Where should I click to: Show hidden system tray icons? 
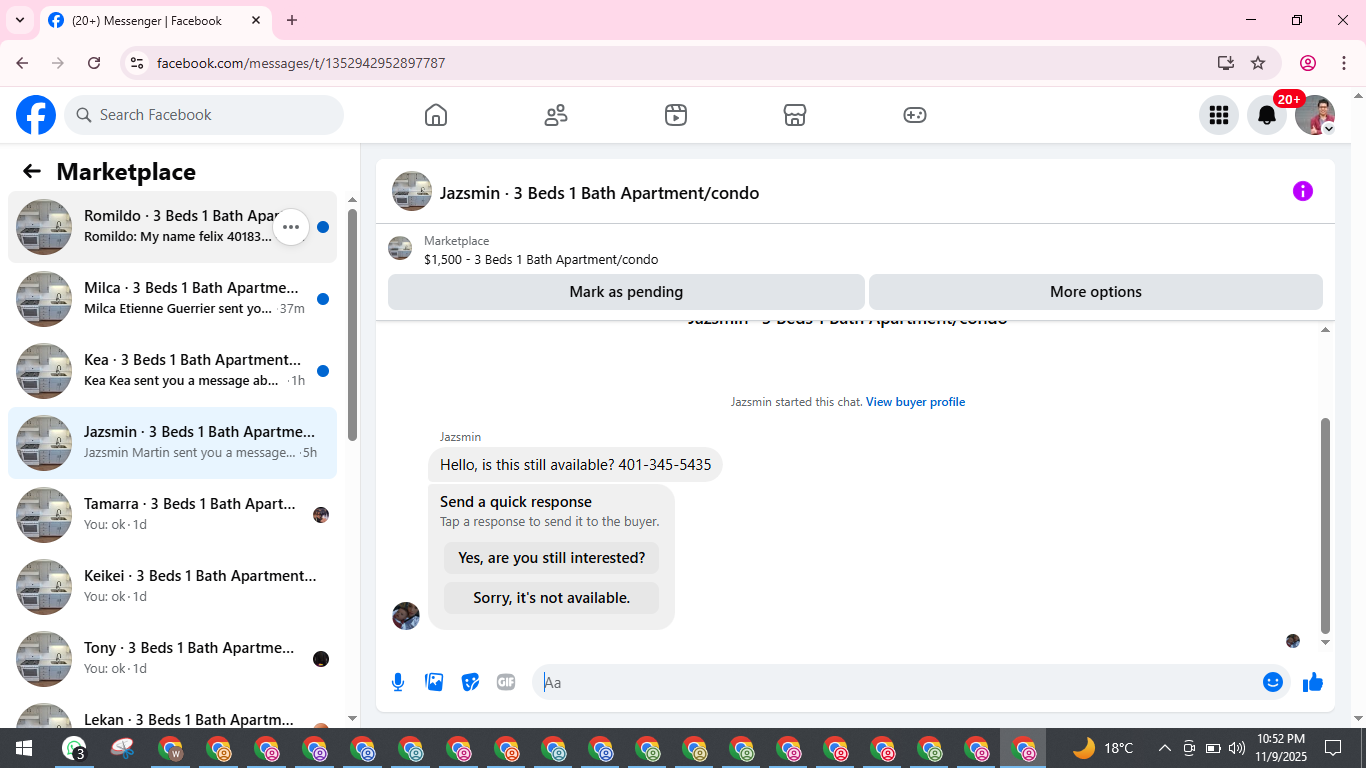click(1164, 748)
